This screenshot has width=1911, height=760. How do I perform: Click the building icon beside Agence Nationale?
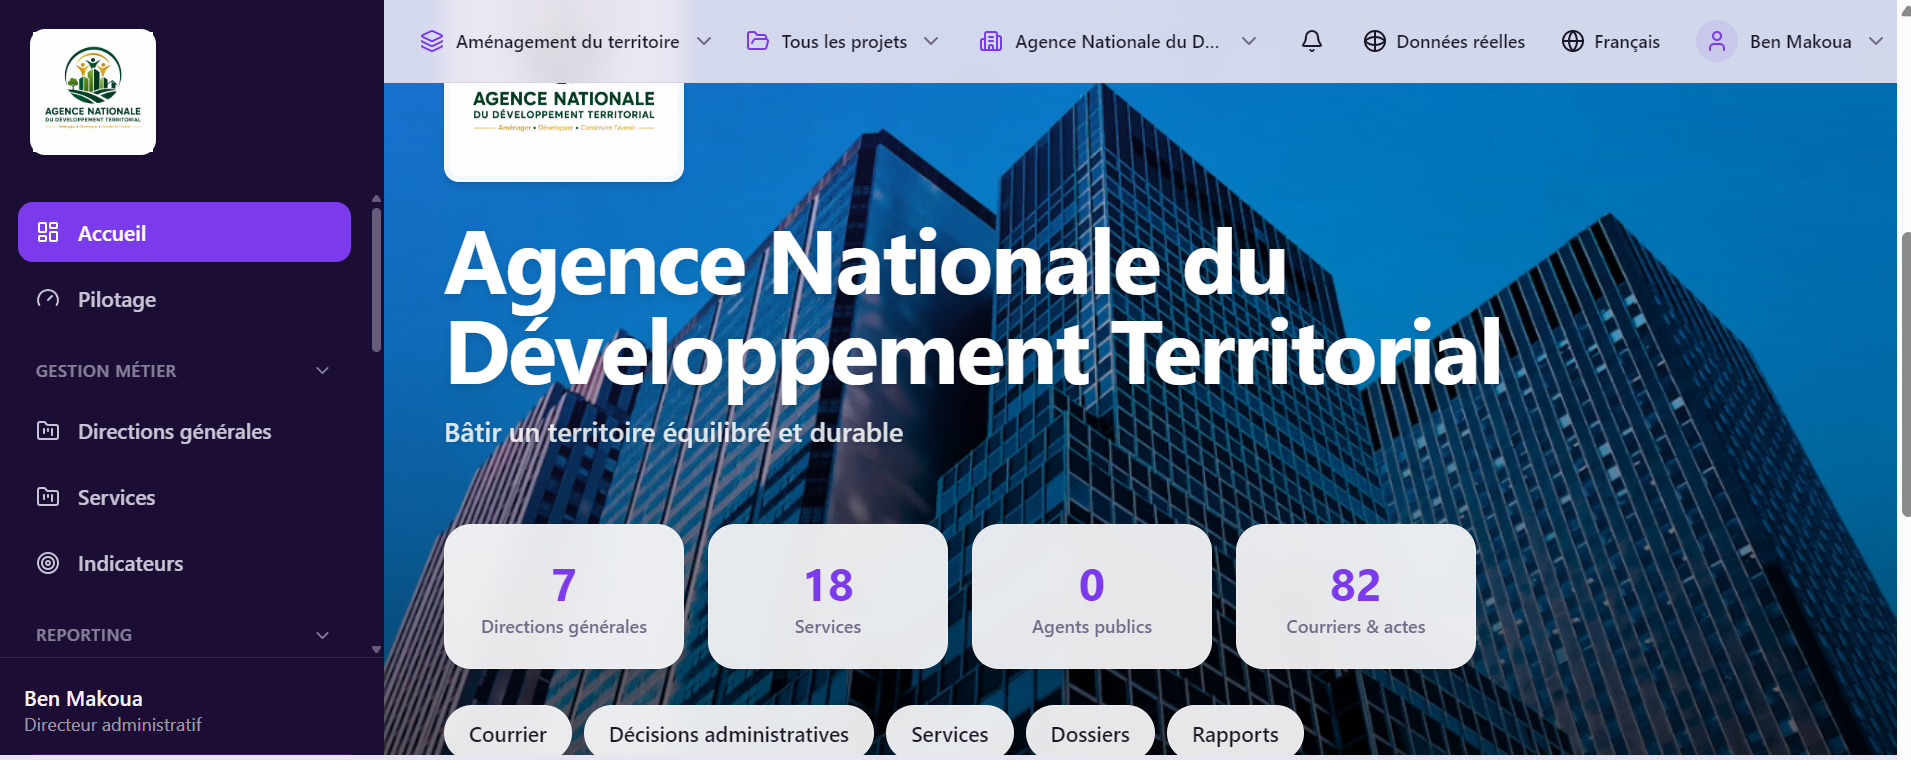coord(991,41)
